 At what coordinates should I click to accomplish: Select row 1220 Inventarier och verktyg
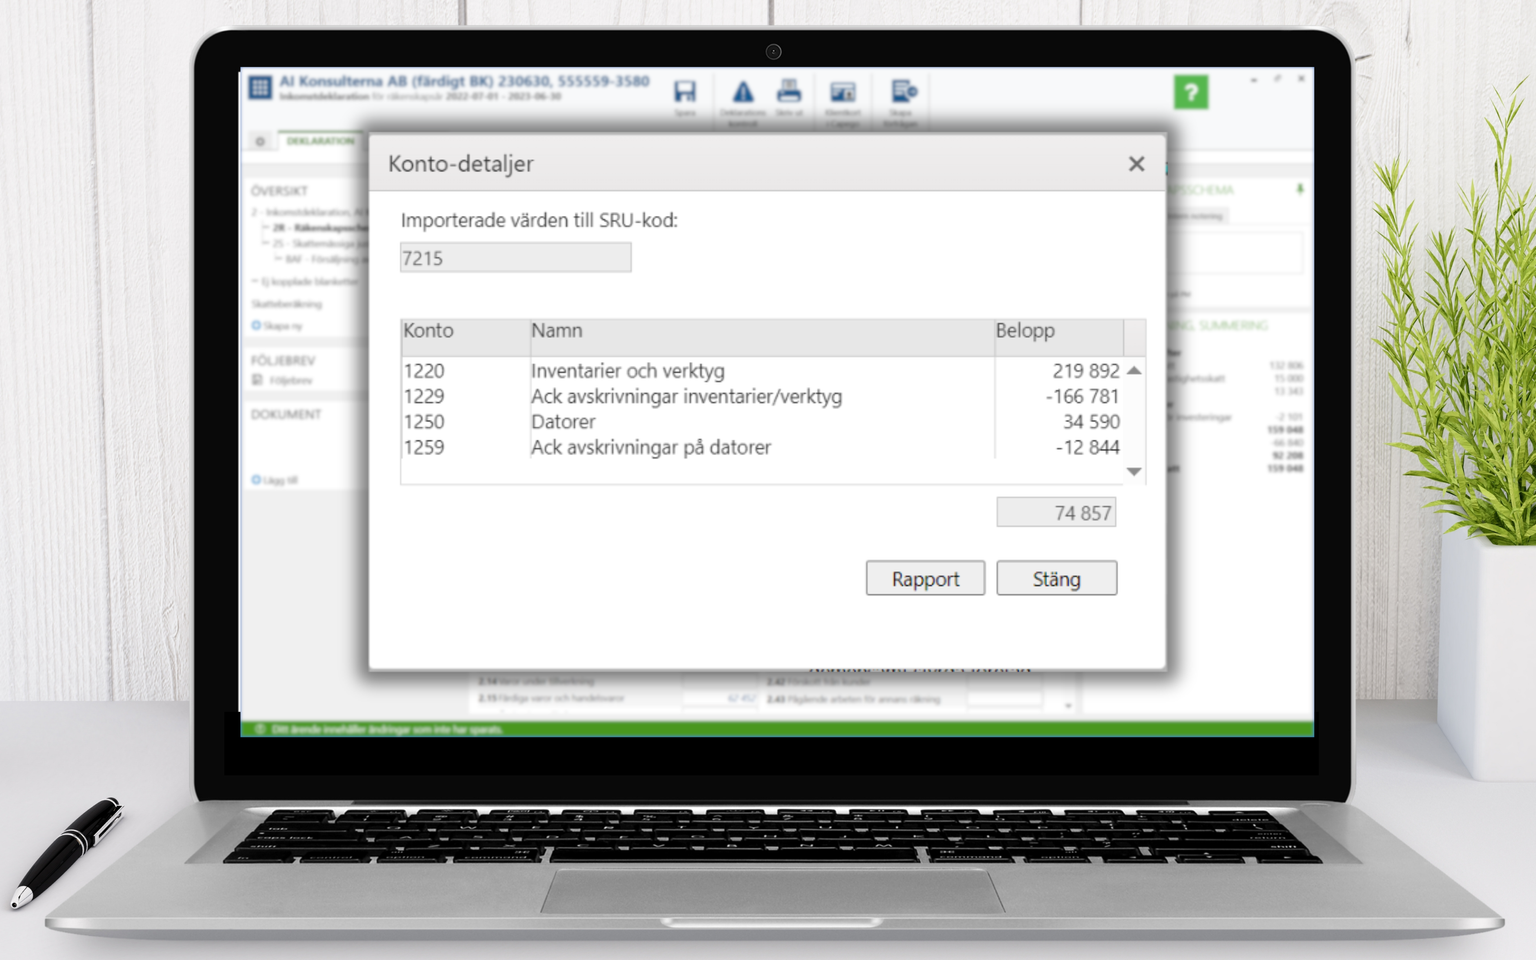tap(627, 371)
